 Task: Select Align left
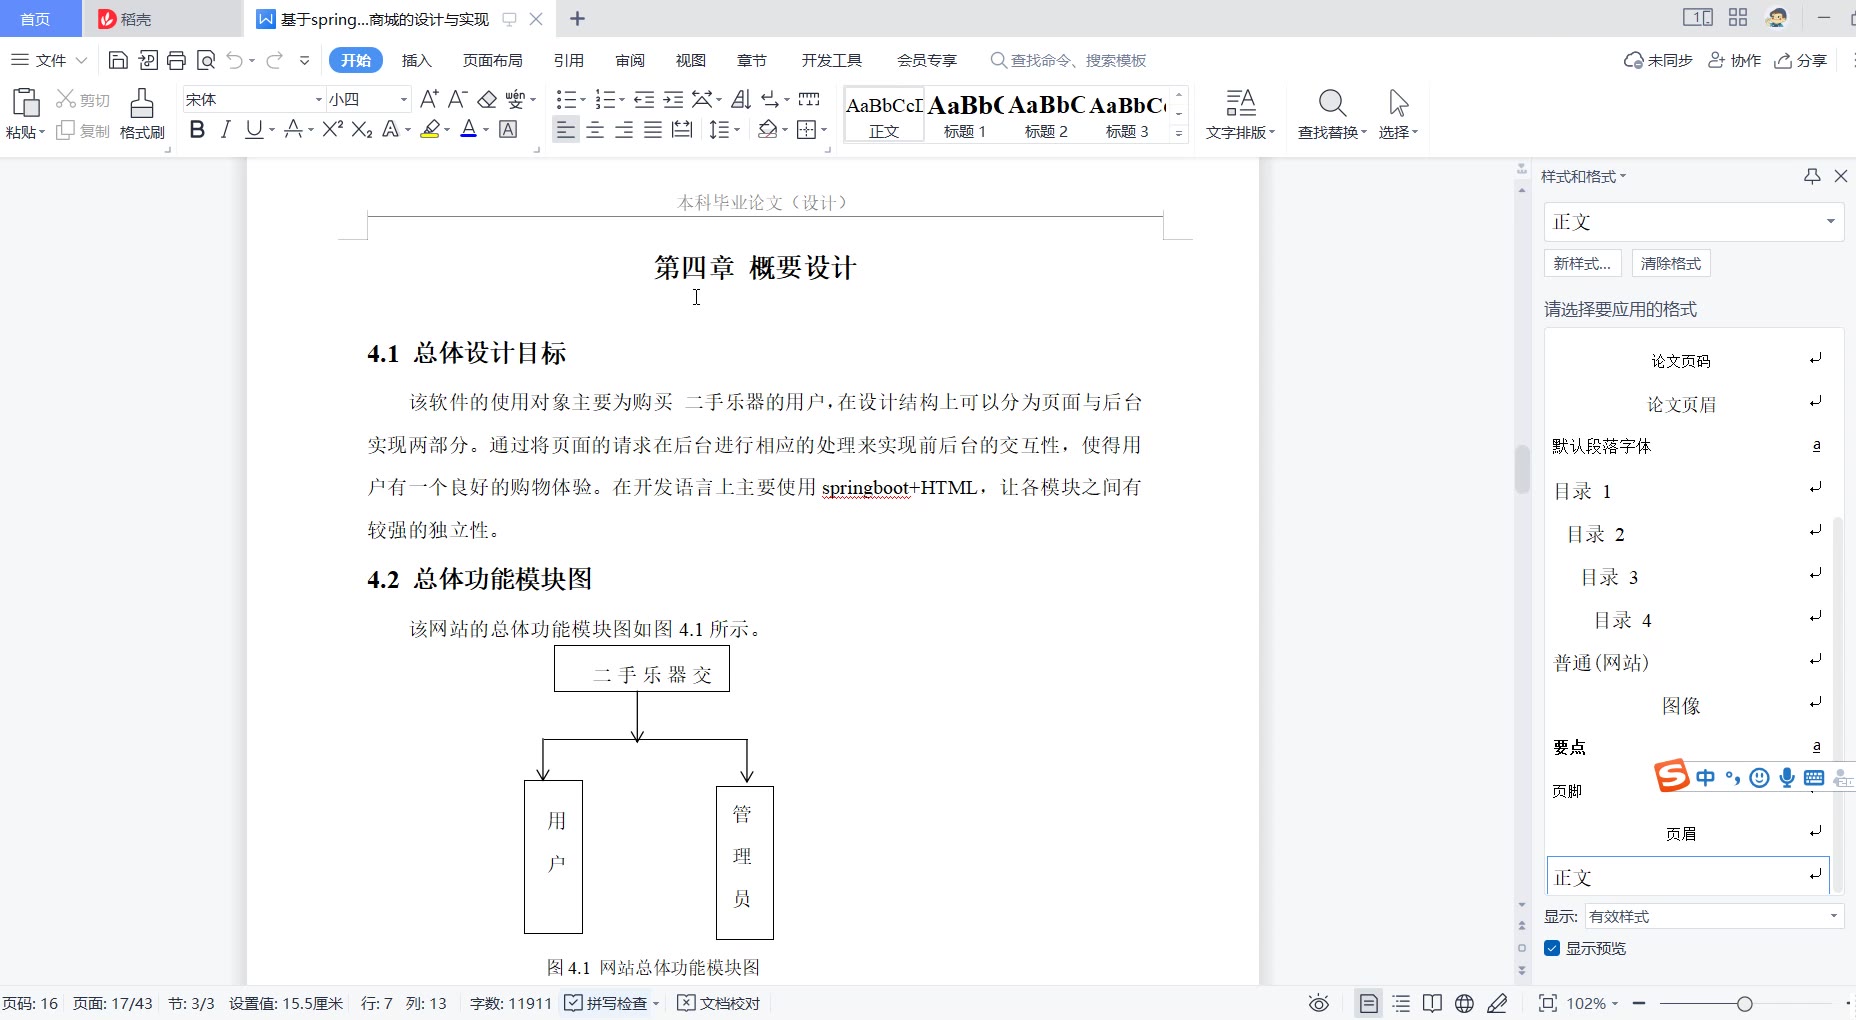pos(566,129)
